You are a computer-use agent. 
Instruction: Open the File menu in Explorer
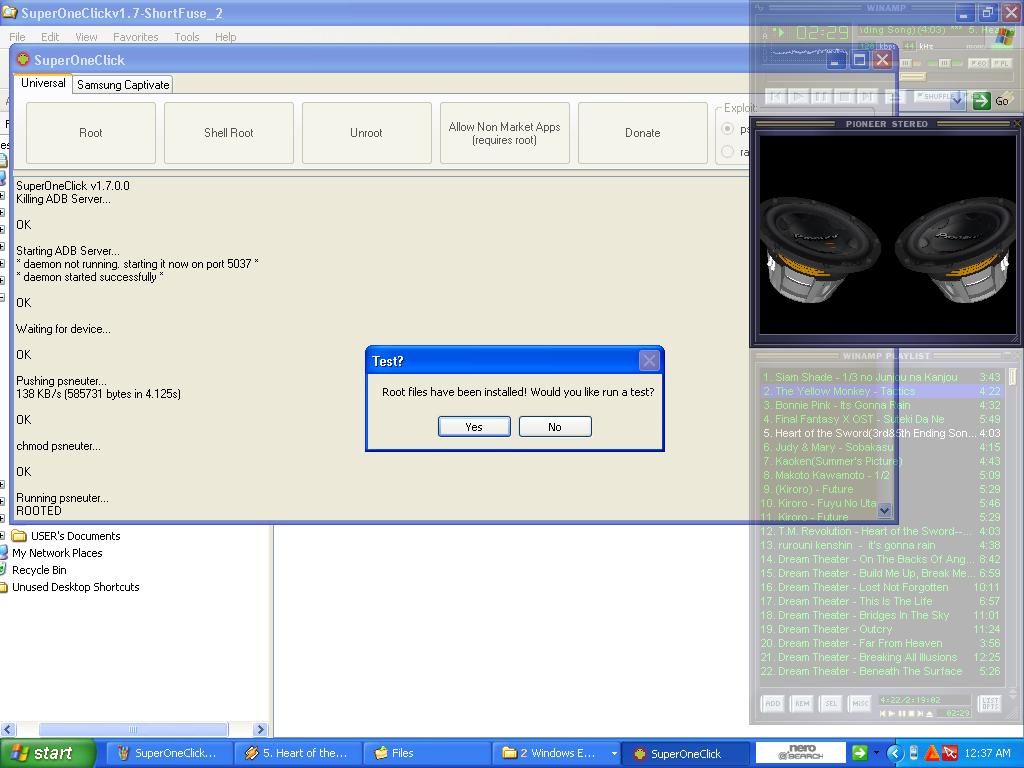pos(17,37)
